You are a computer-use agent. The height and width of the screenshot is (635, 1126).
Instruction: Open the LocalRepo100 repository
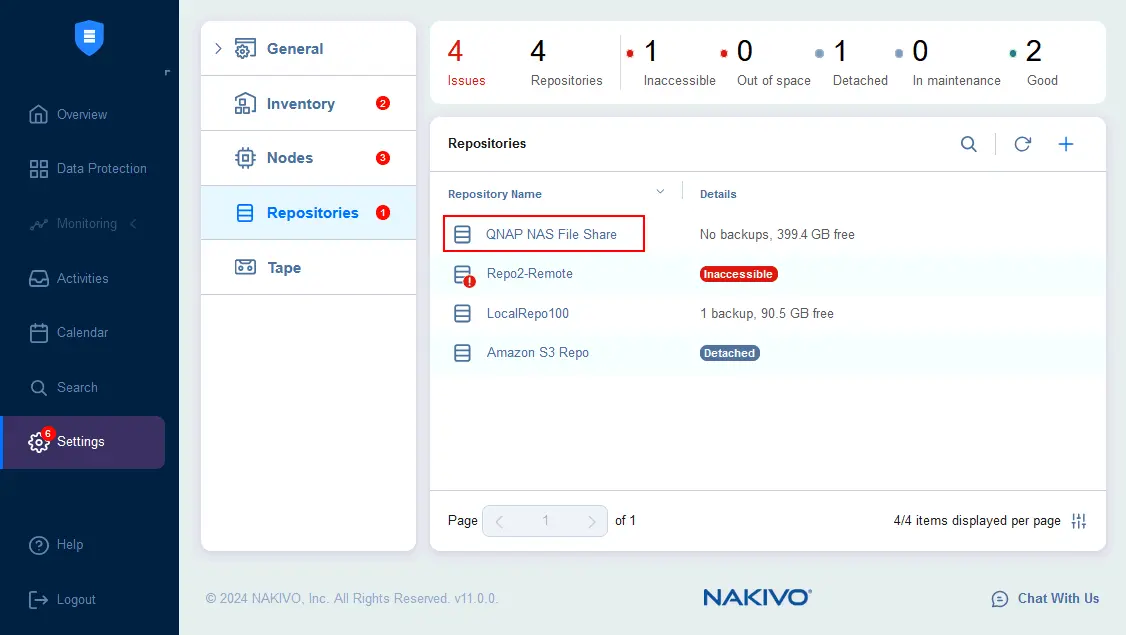pos(527,313)
